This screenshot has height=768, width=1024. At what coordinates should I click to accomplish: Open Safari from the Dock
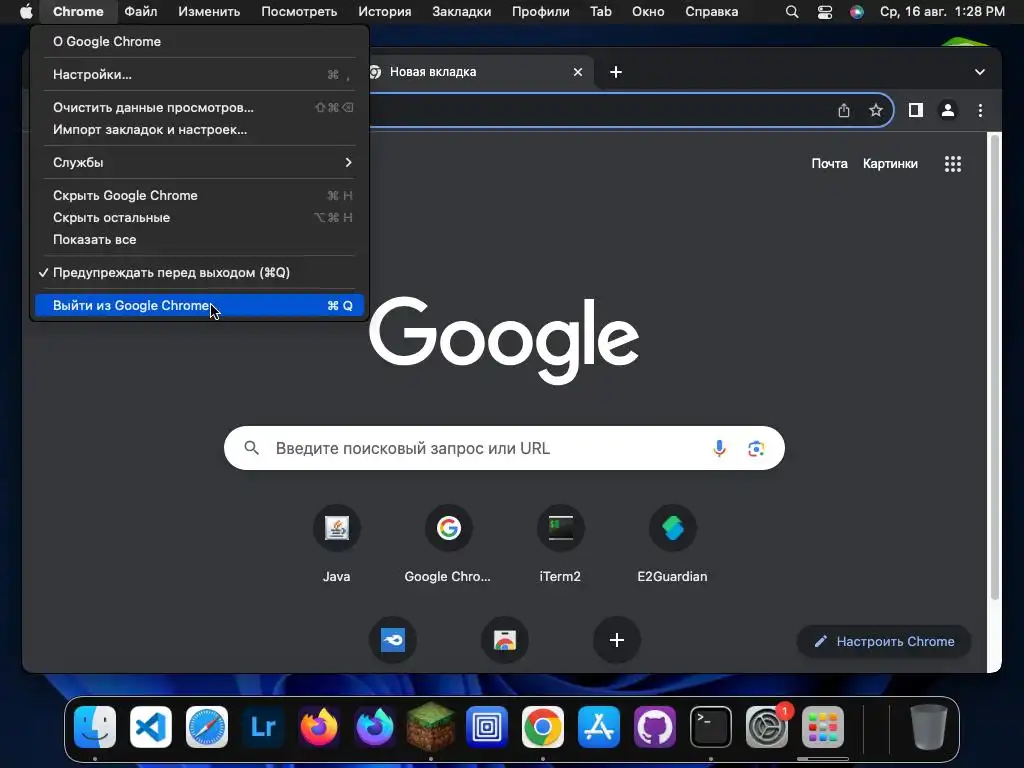point(207,727)
